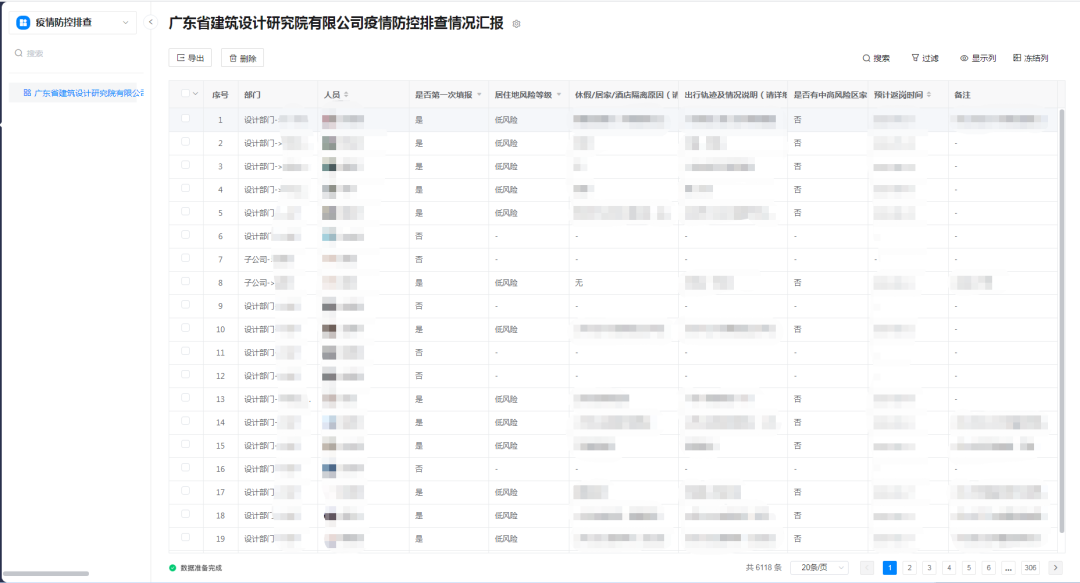Click the green 数据准备完成 status icon
The width and height of the screenshot is (1080, 583).
point(173,568)
